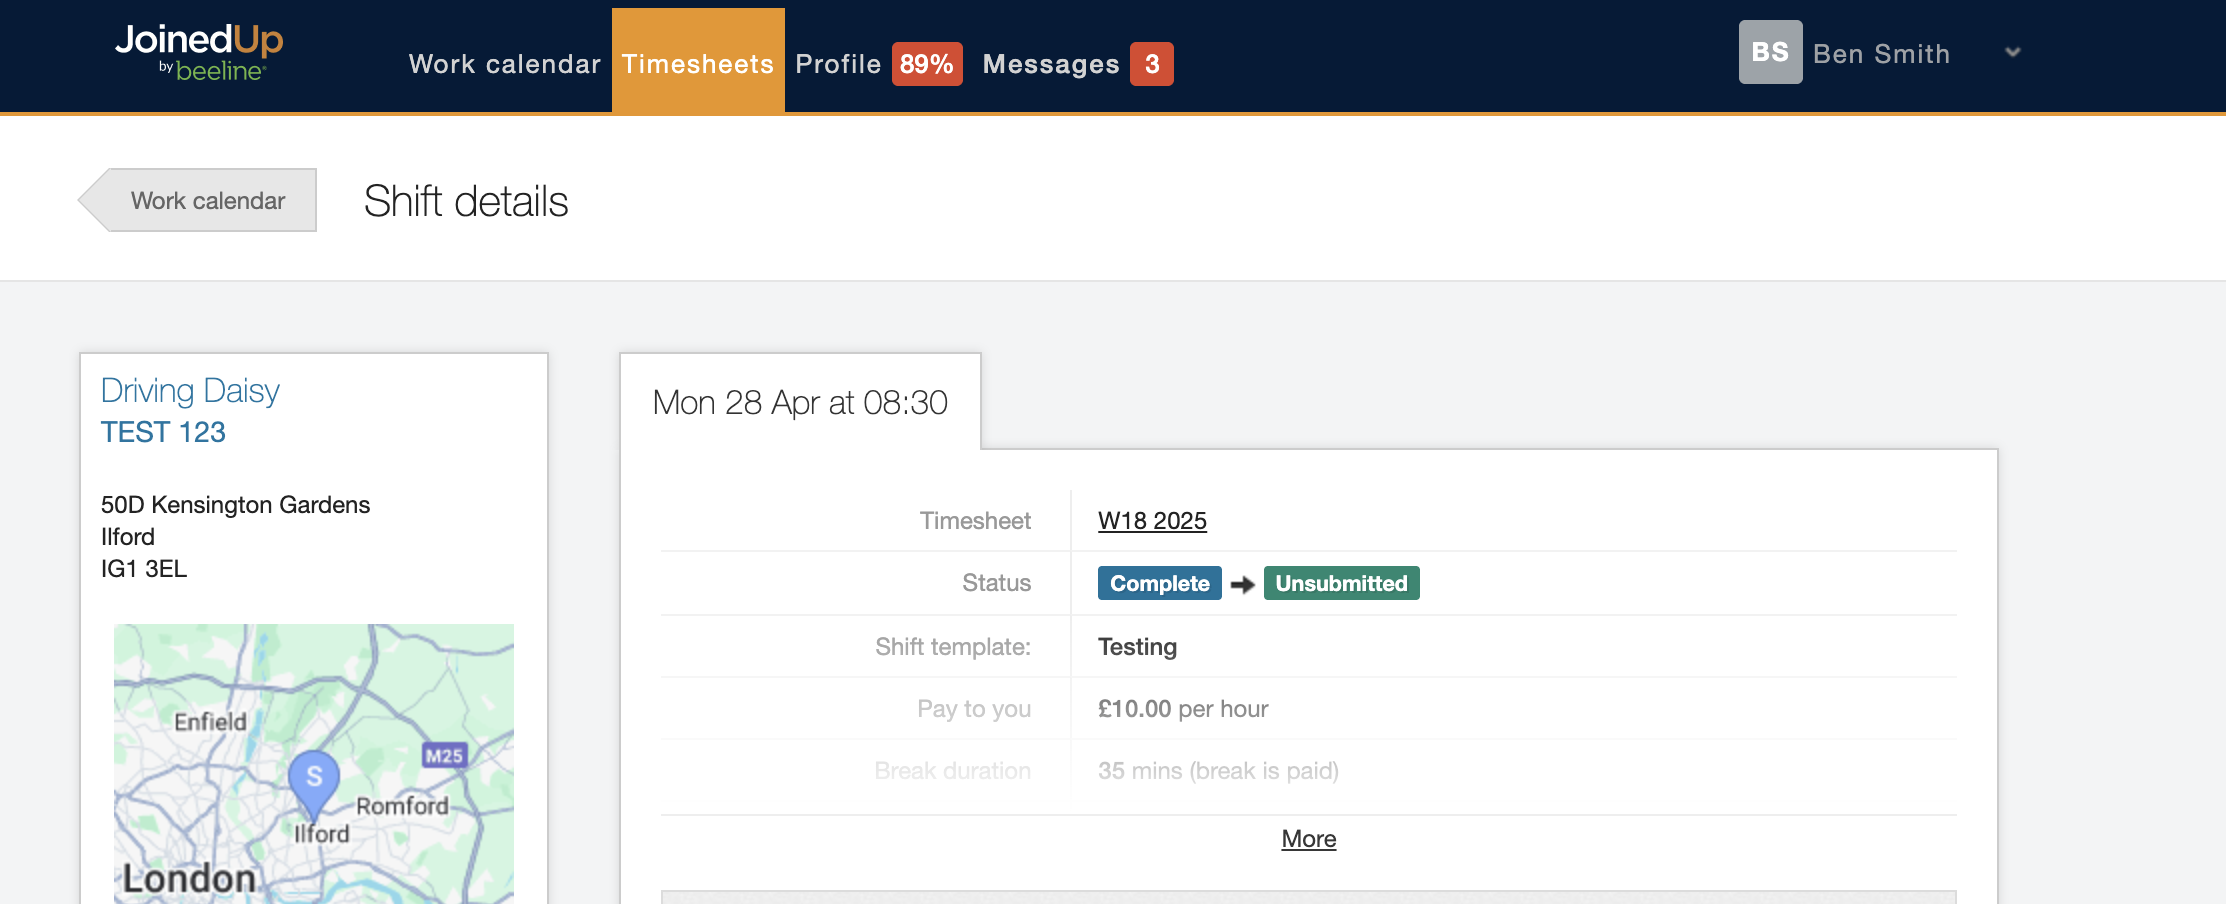Click the Messages count badge showing 3
The width and height of the screenshot is (2226, 904).
[x=1151, y=64]
